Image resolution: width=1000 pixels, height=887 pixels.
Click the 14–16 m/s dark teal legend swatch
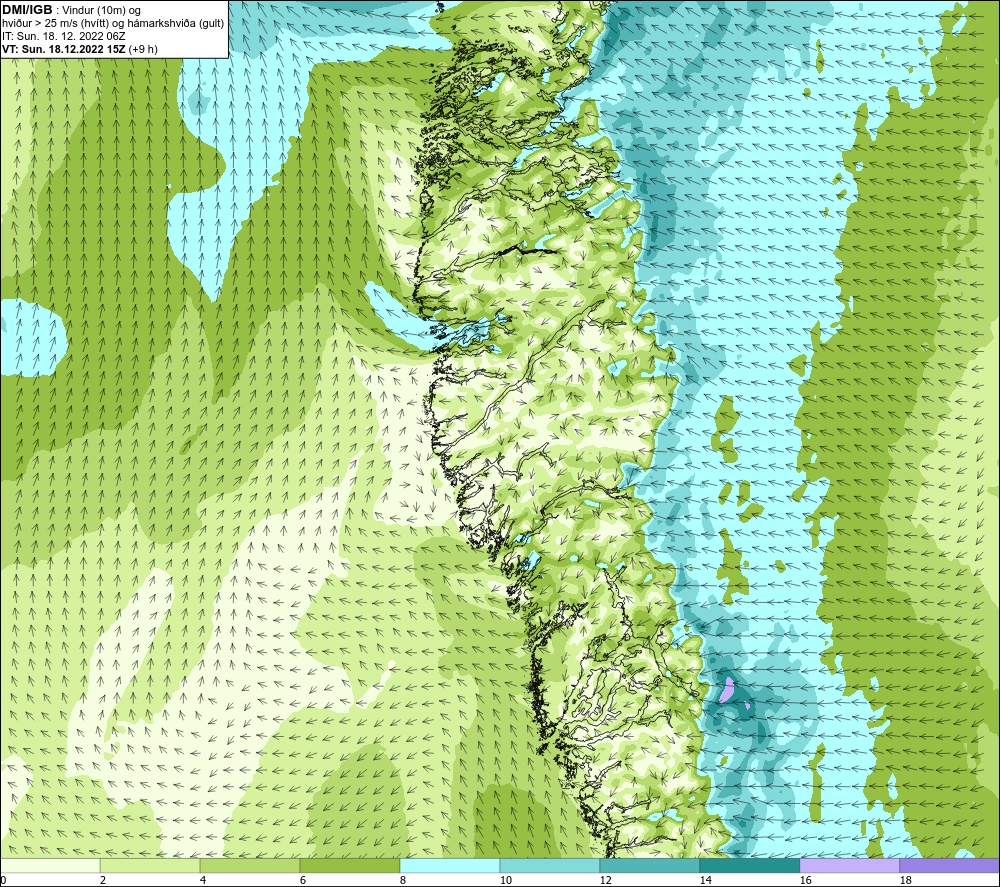[749, 865]
